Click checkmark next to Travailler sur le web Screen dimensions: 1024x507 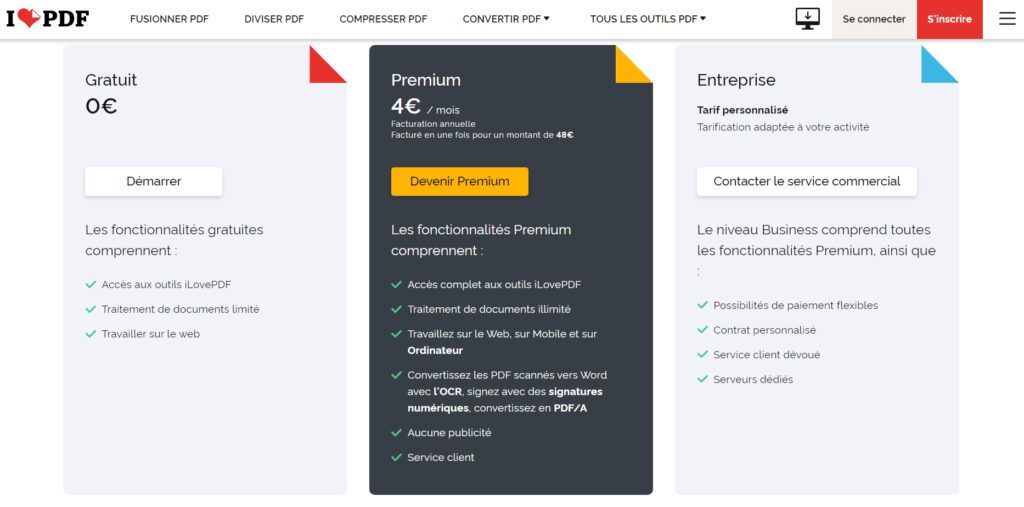tap(90, 334)
